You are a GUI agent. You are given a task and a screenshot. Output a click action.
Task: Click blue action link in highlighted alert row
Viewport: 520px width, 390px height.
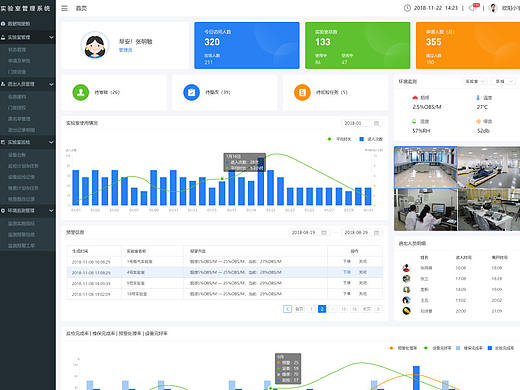pyautogui.click(x=347, y=272)
